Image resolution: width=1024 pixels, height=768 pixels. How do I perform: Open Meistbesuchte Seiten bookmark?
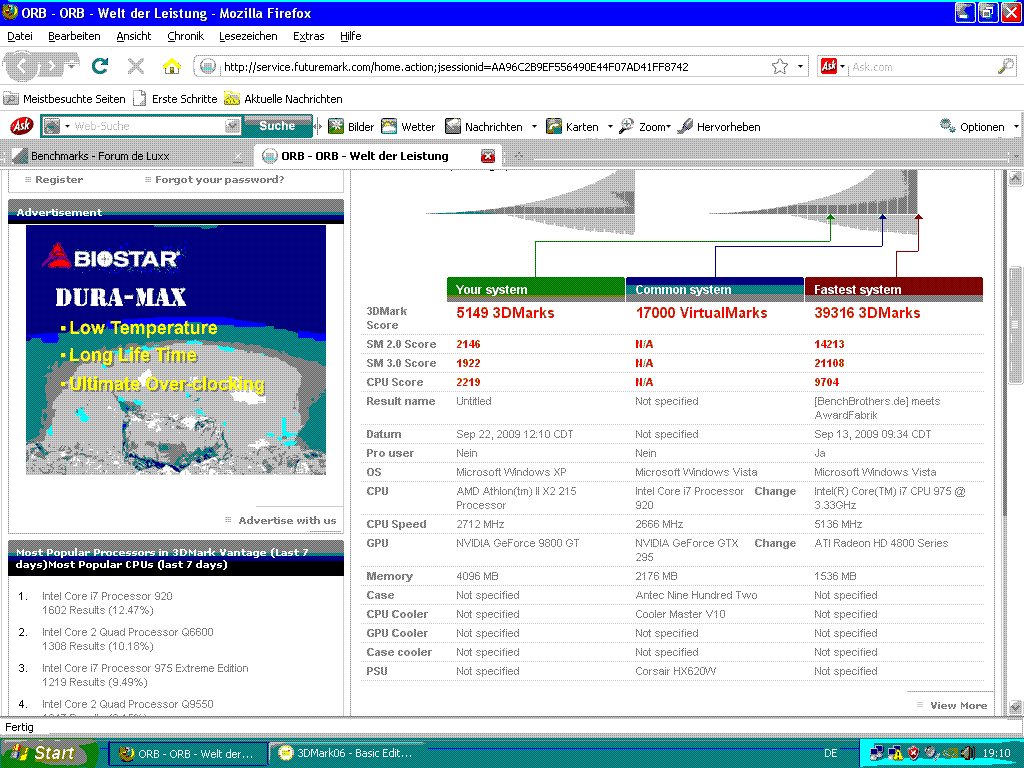(x=64, y=99)
